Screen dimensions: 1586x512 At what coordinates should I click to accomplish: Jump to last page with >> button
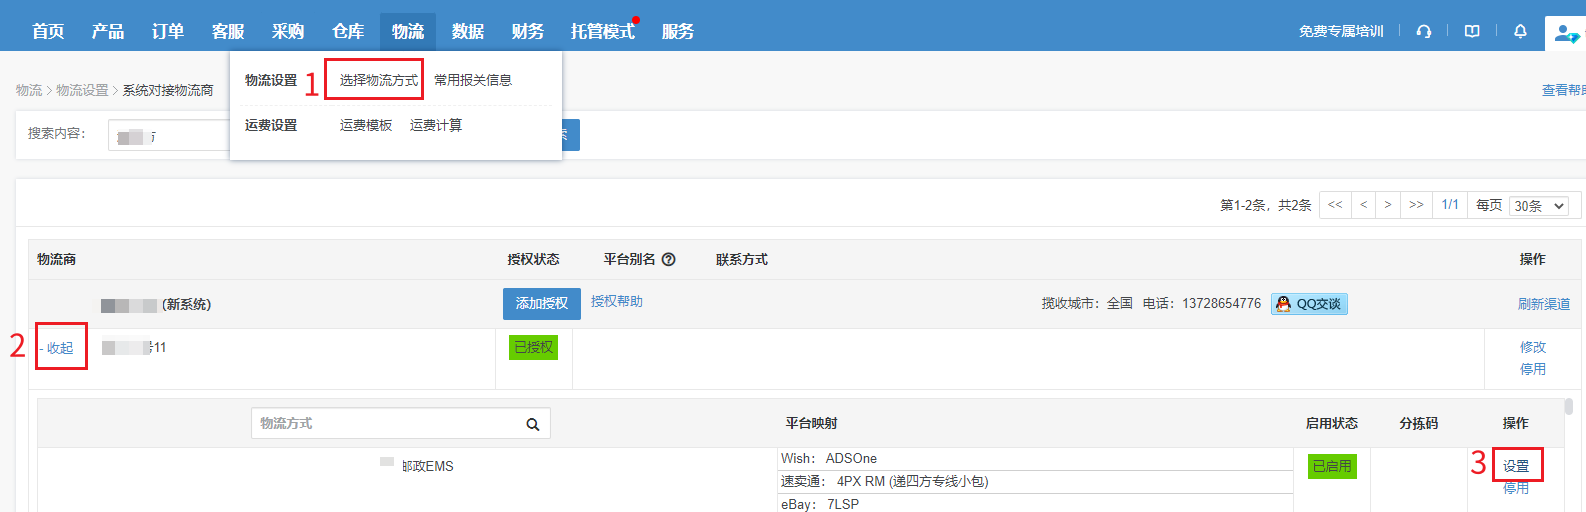(1416, 205)
